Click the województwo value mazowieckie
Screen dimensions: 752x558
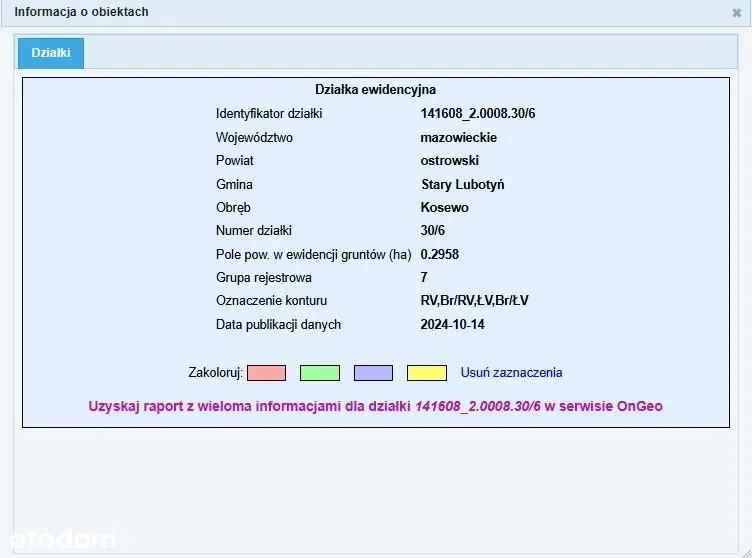pos(459,137)
